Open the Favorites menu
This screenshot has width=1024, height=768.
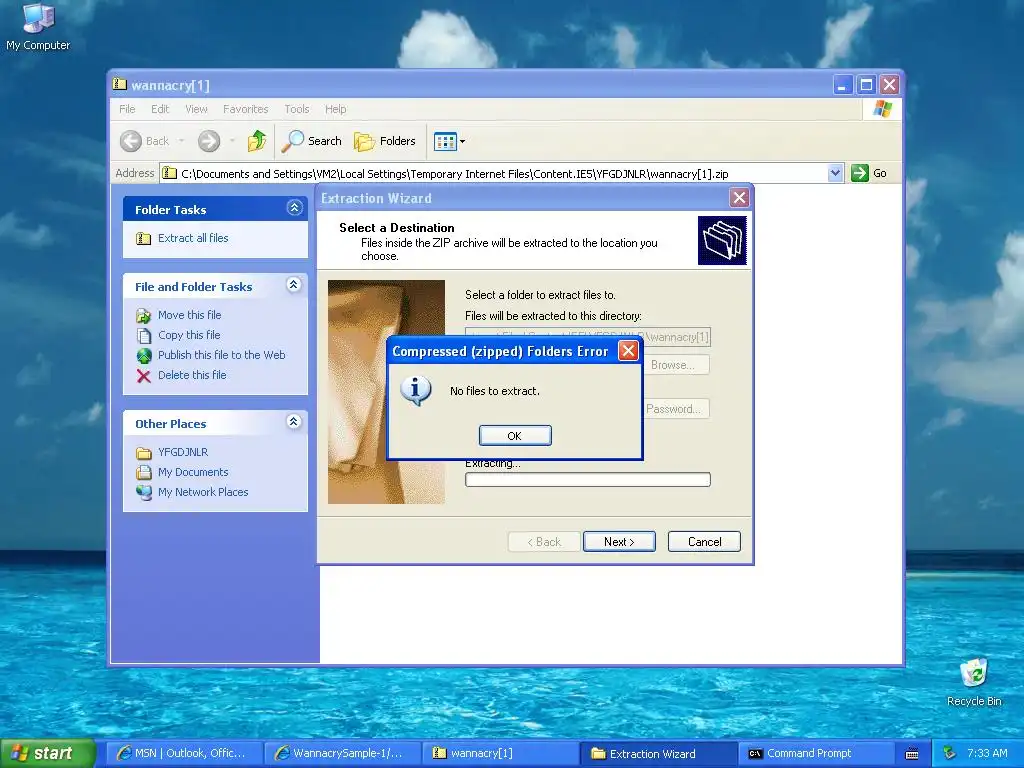[246, 109]
